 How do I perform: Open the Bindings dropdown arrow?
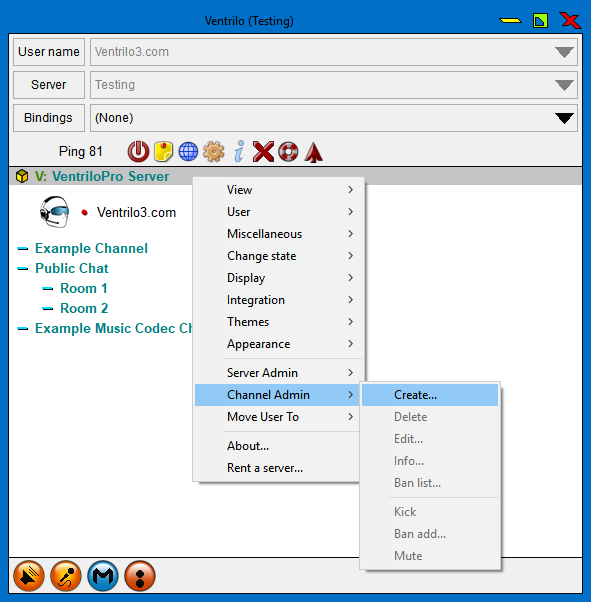pyautogui.click(x=564, y=118)
